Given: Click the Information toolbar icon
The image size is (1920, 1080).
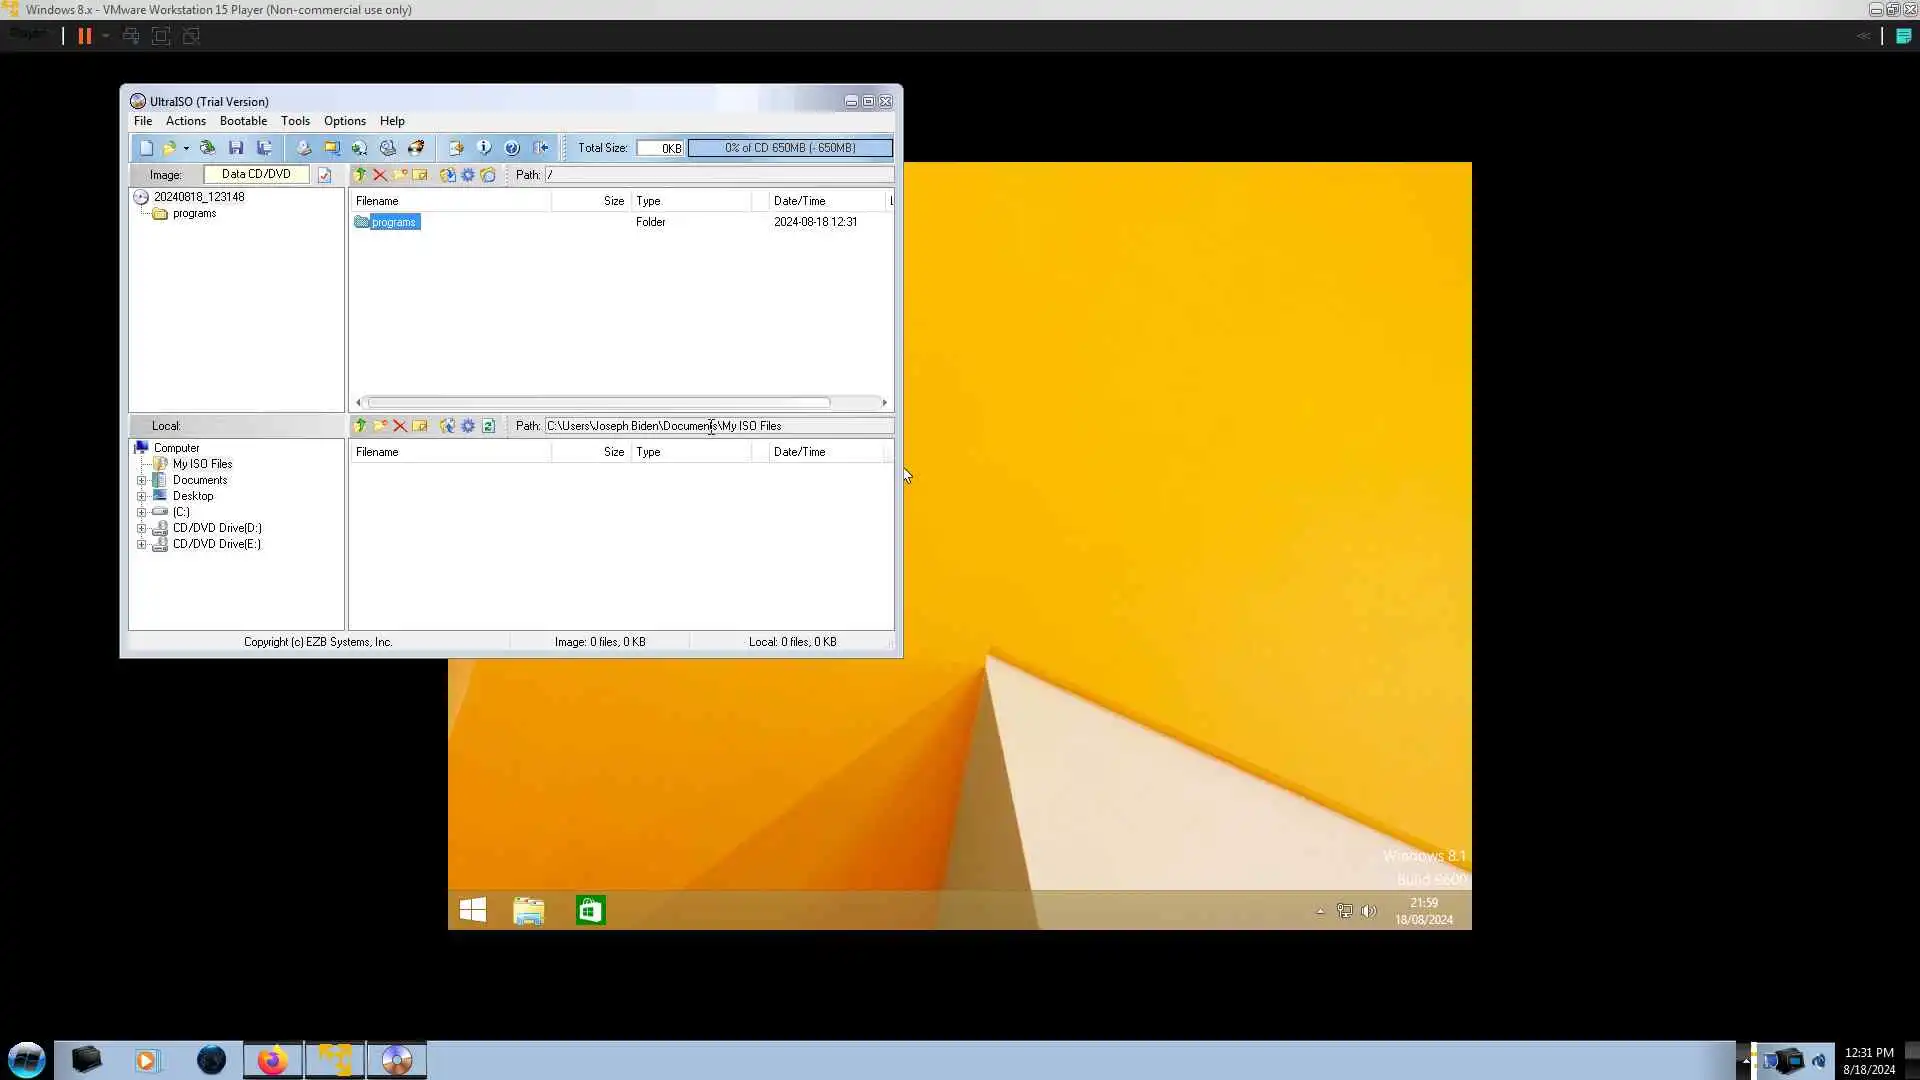Looking at the screenshot, I should (484, 148).
